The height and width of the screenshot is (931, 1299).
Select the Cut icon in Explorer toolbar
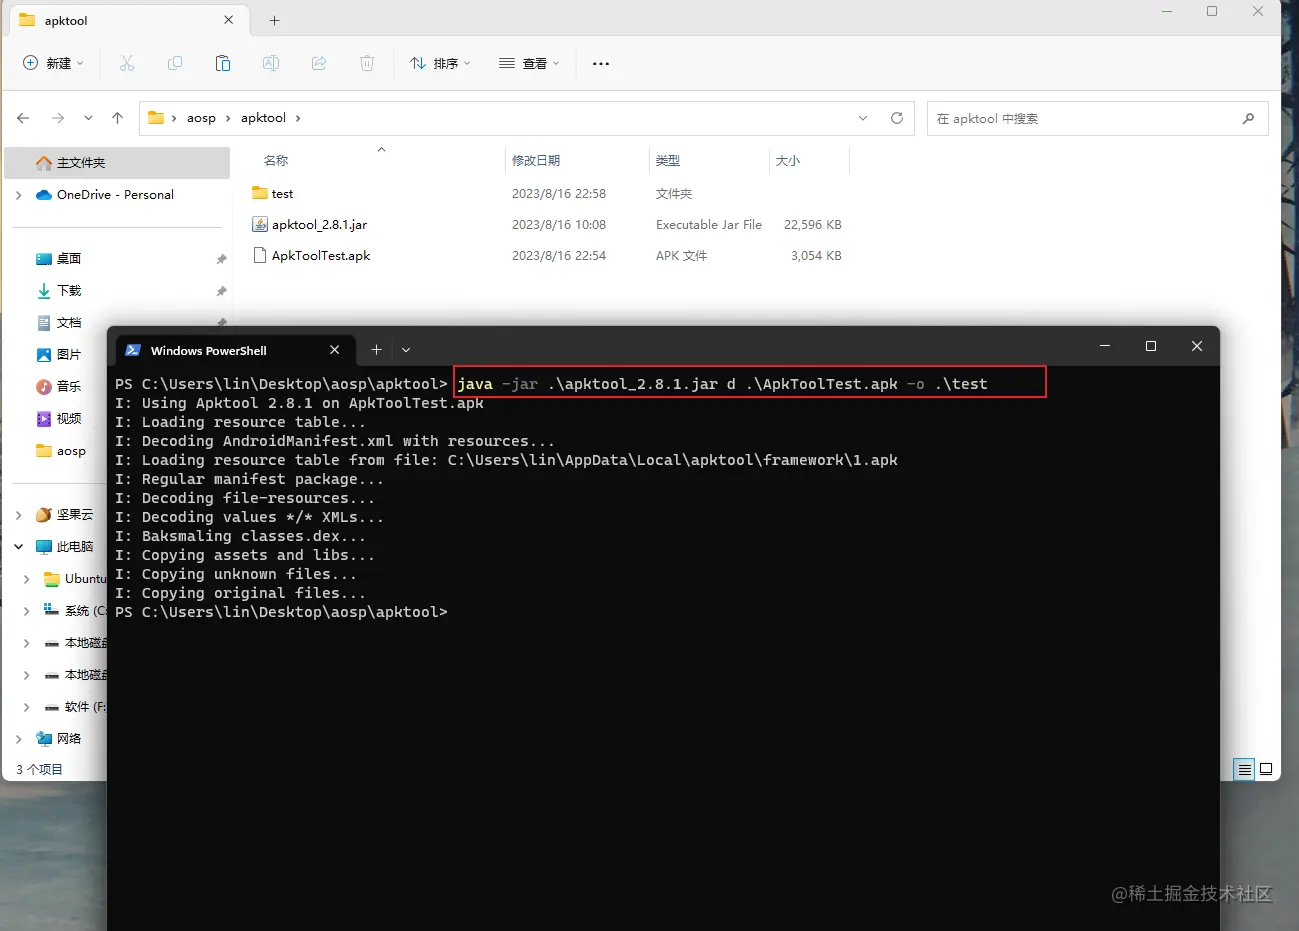127,63
